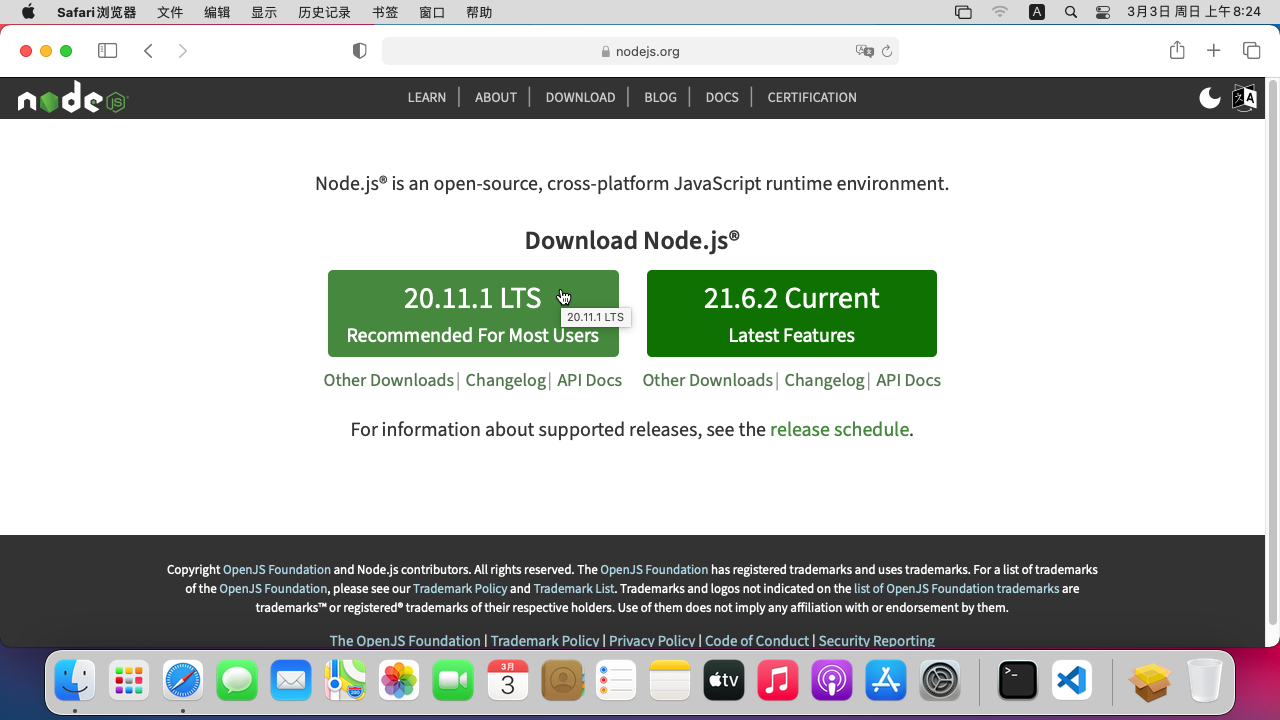Open Maps from Dock

[345, 681]
